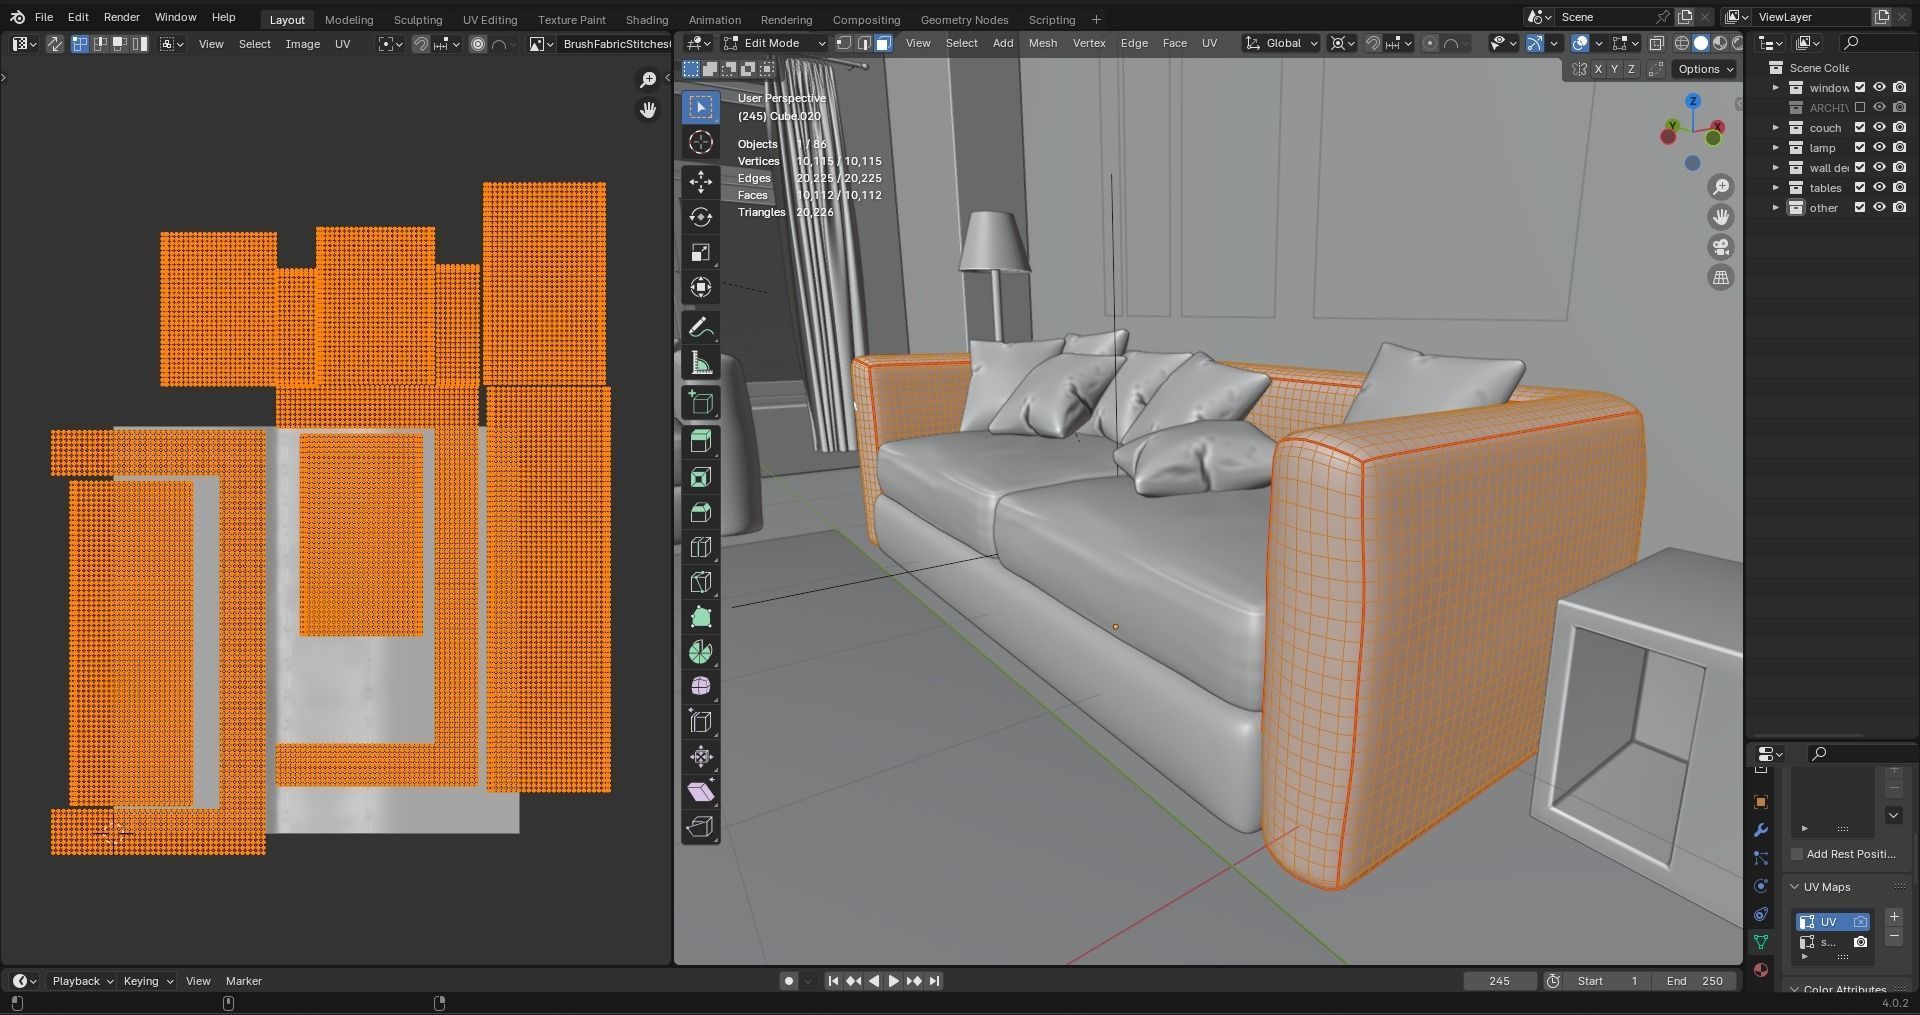Viewport: 1920px width, 1015px height.
Task: Click the viewport zoom magnifier icon
Action: click(1721, 187)
